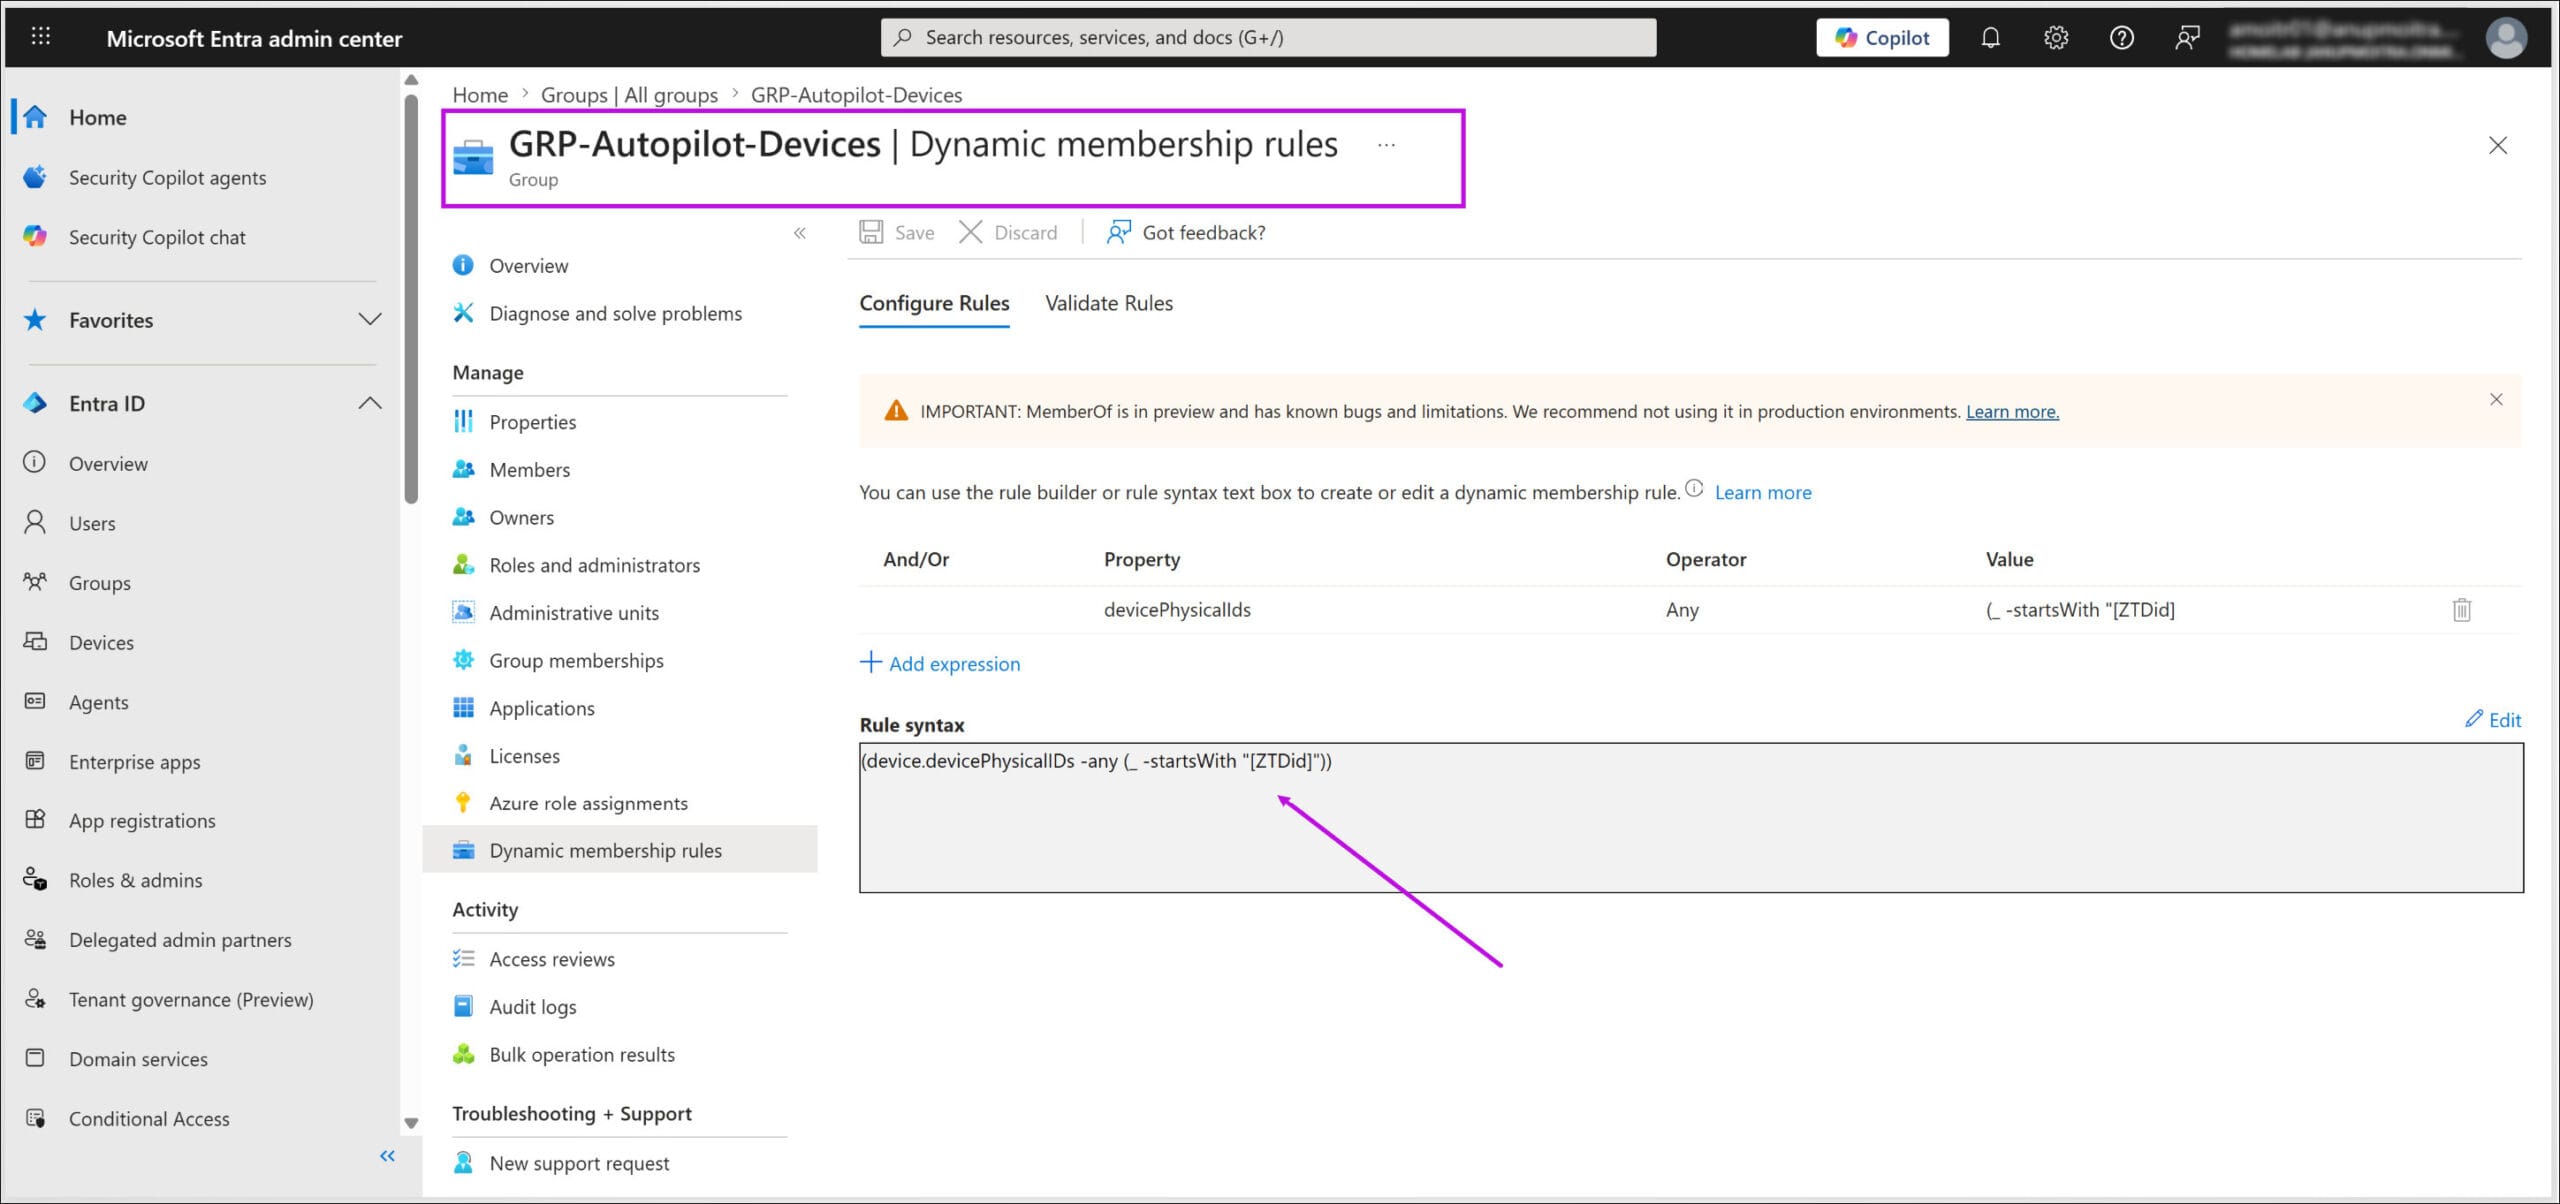
Task: Open Security Copilot agents
Action: tap(167, 177)
